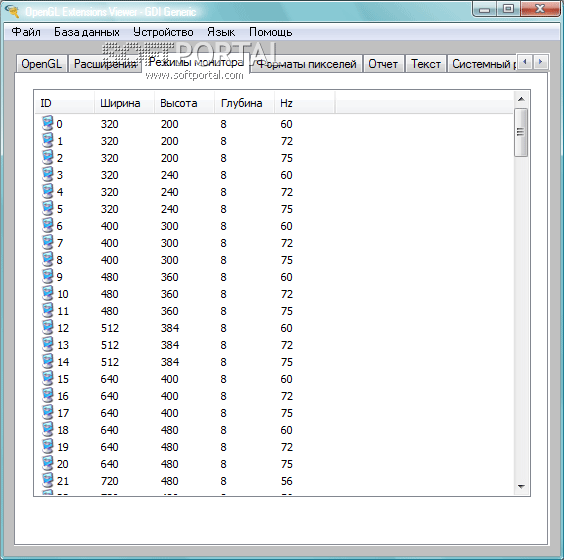Click the monitor icon of mode ID 13
The width and height of the screenshot is (564, 560).
click(47, 344)
